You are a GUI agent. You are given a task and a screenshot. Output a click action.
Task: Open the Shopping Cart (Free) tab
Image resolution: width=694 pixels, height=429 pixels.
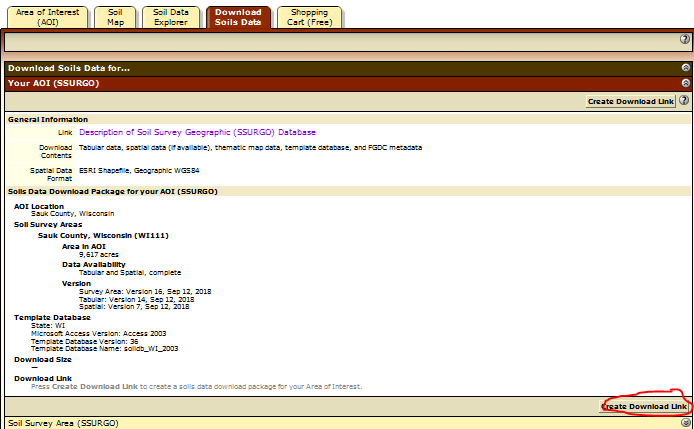click(309, 17)
